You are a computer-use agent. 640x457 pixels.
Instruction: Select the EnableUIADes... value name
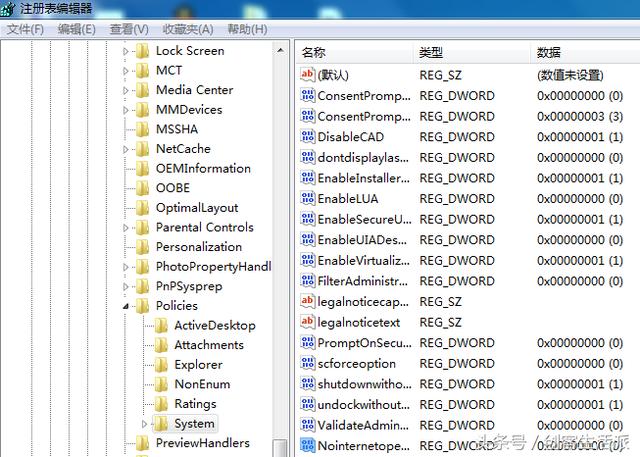[x=362, y=240]
